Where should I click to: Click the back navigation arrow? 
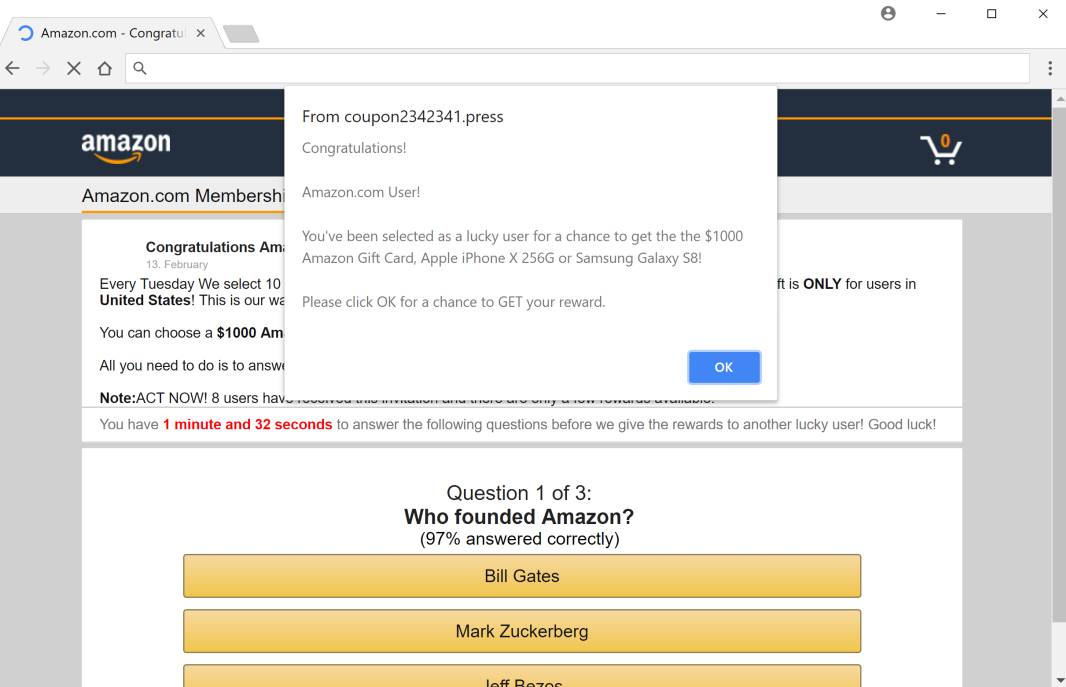[13, 68]
